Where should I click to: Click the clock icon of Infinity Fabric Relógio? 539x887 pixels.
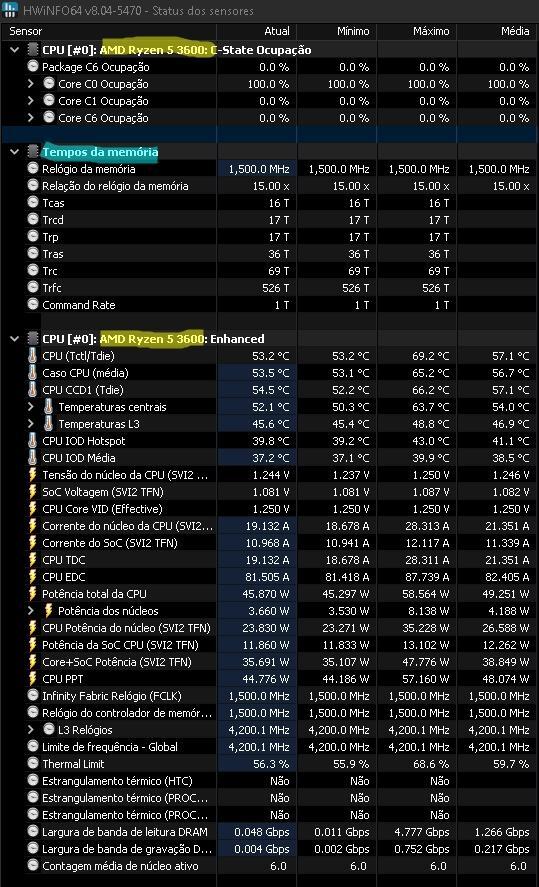pos(33,695)
